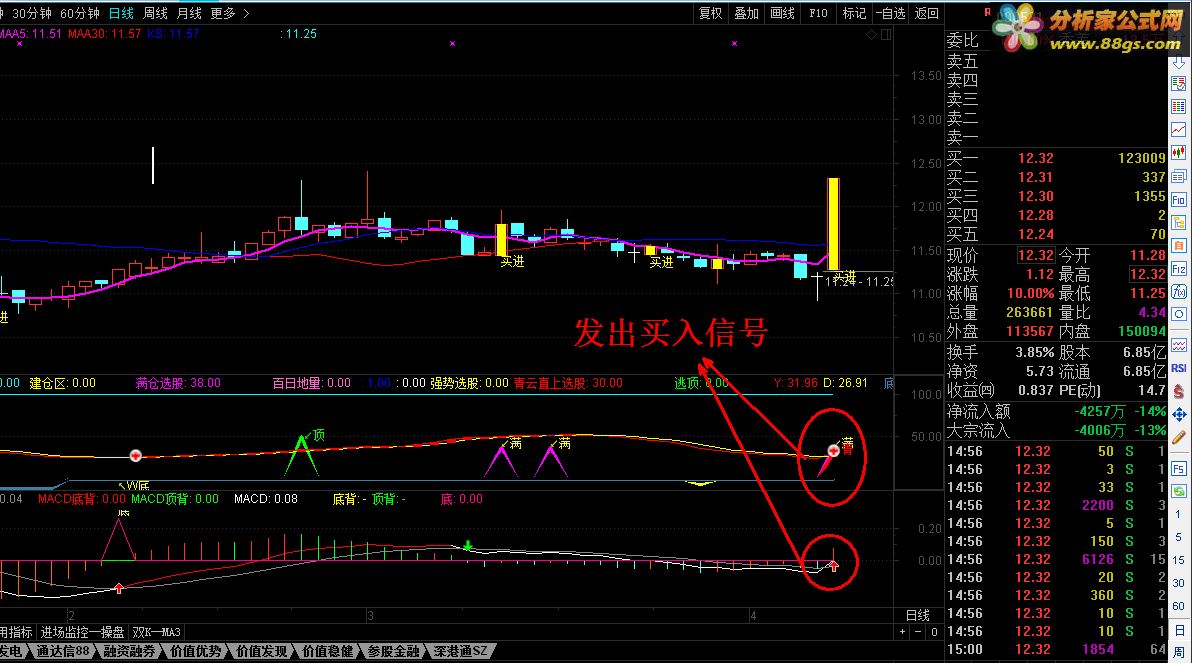Click the square window icon at chart top-right
This screenshot has height=663, width=1192.
click(886, 34)
